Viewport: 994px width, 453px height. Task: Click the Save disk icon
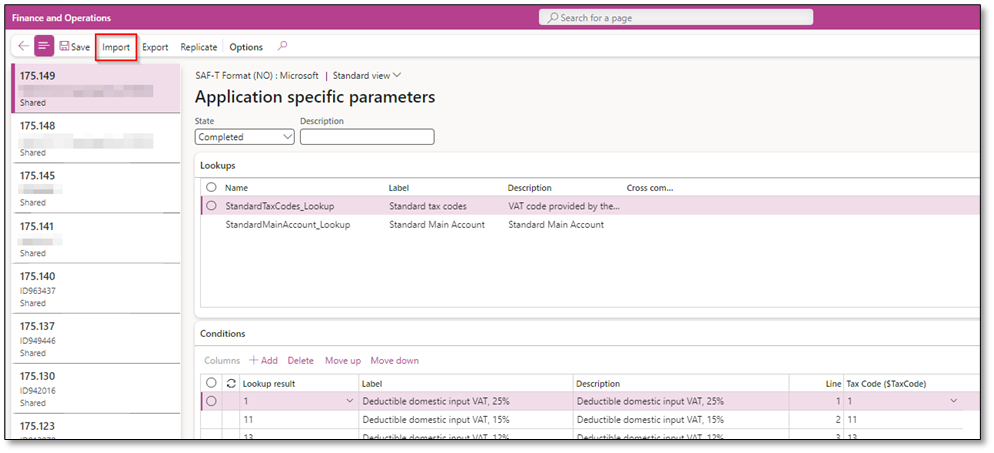pyautogui.click(x=65, y=47)
